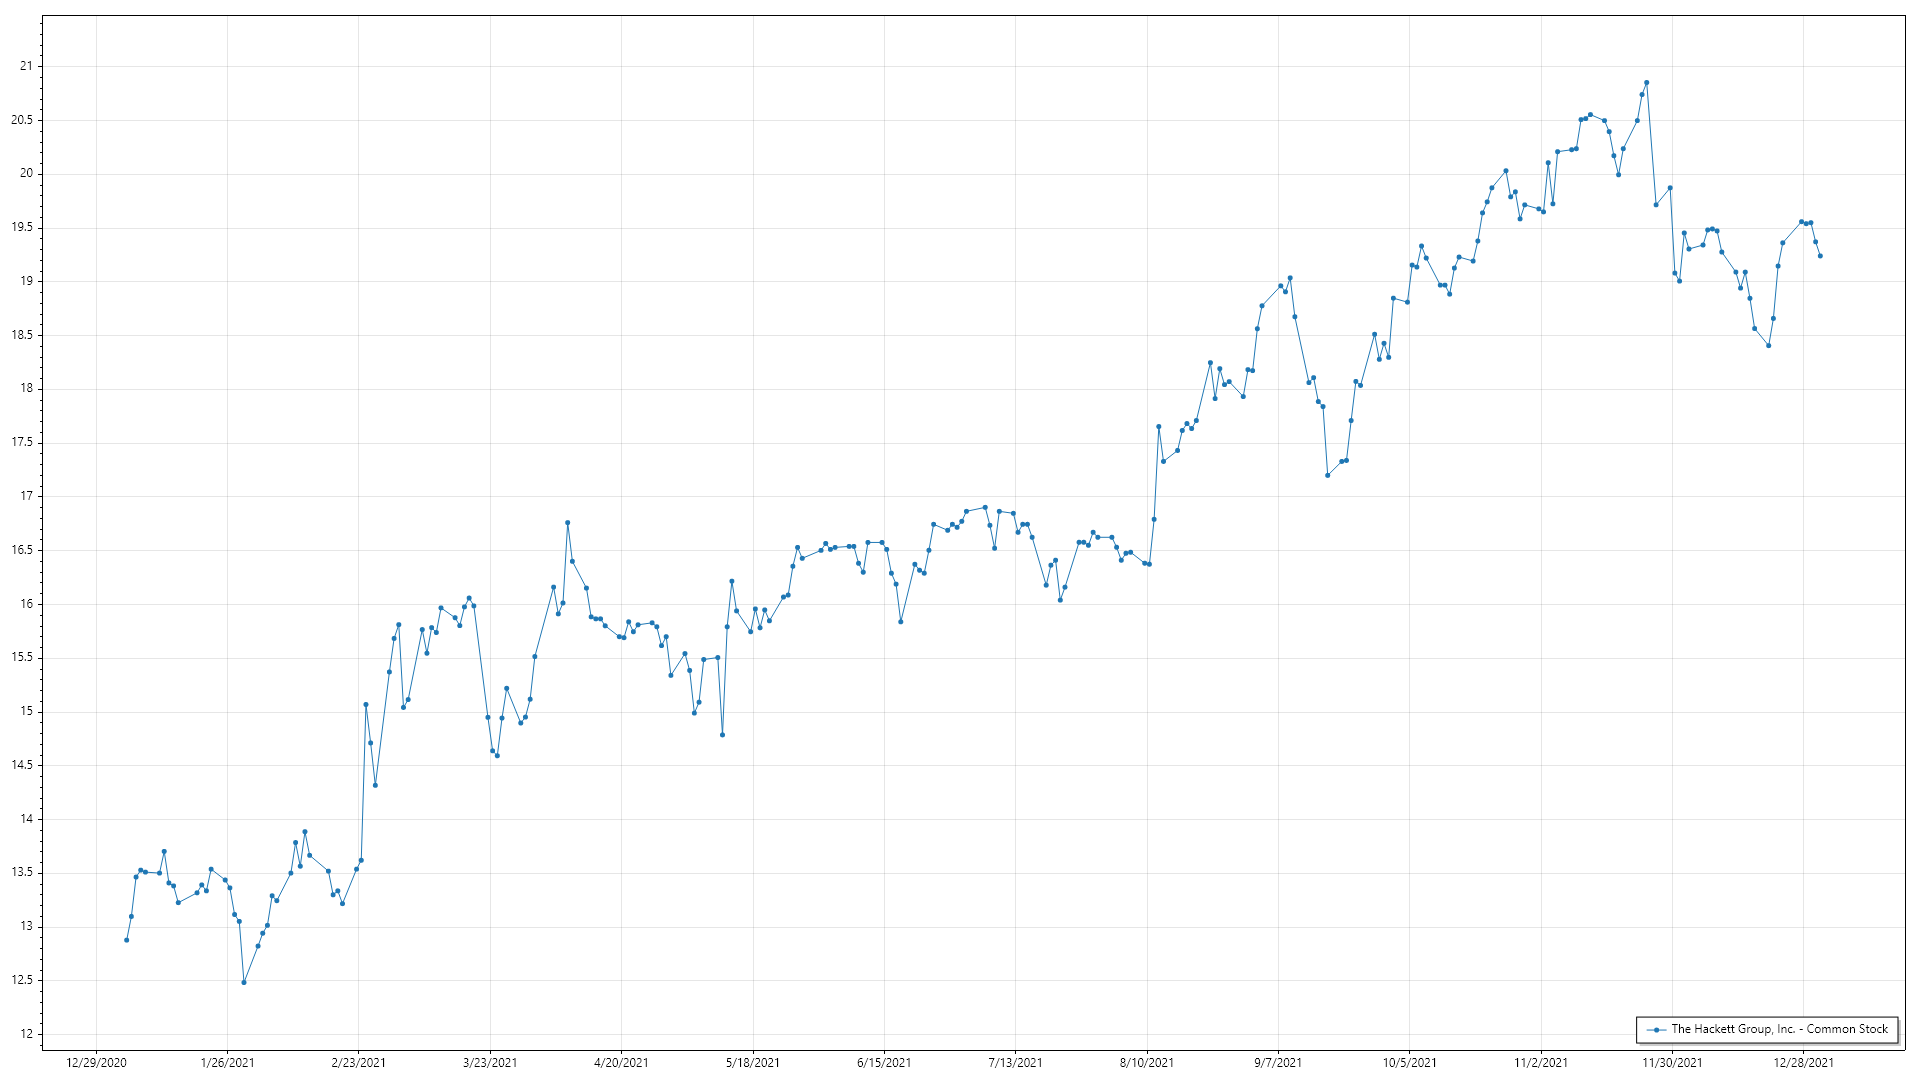Click the 4/20/2021 x-axis date label
Screen dimensions: 1920x1080
point(621,1063)
